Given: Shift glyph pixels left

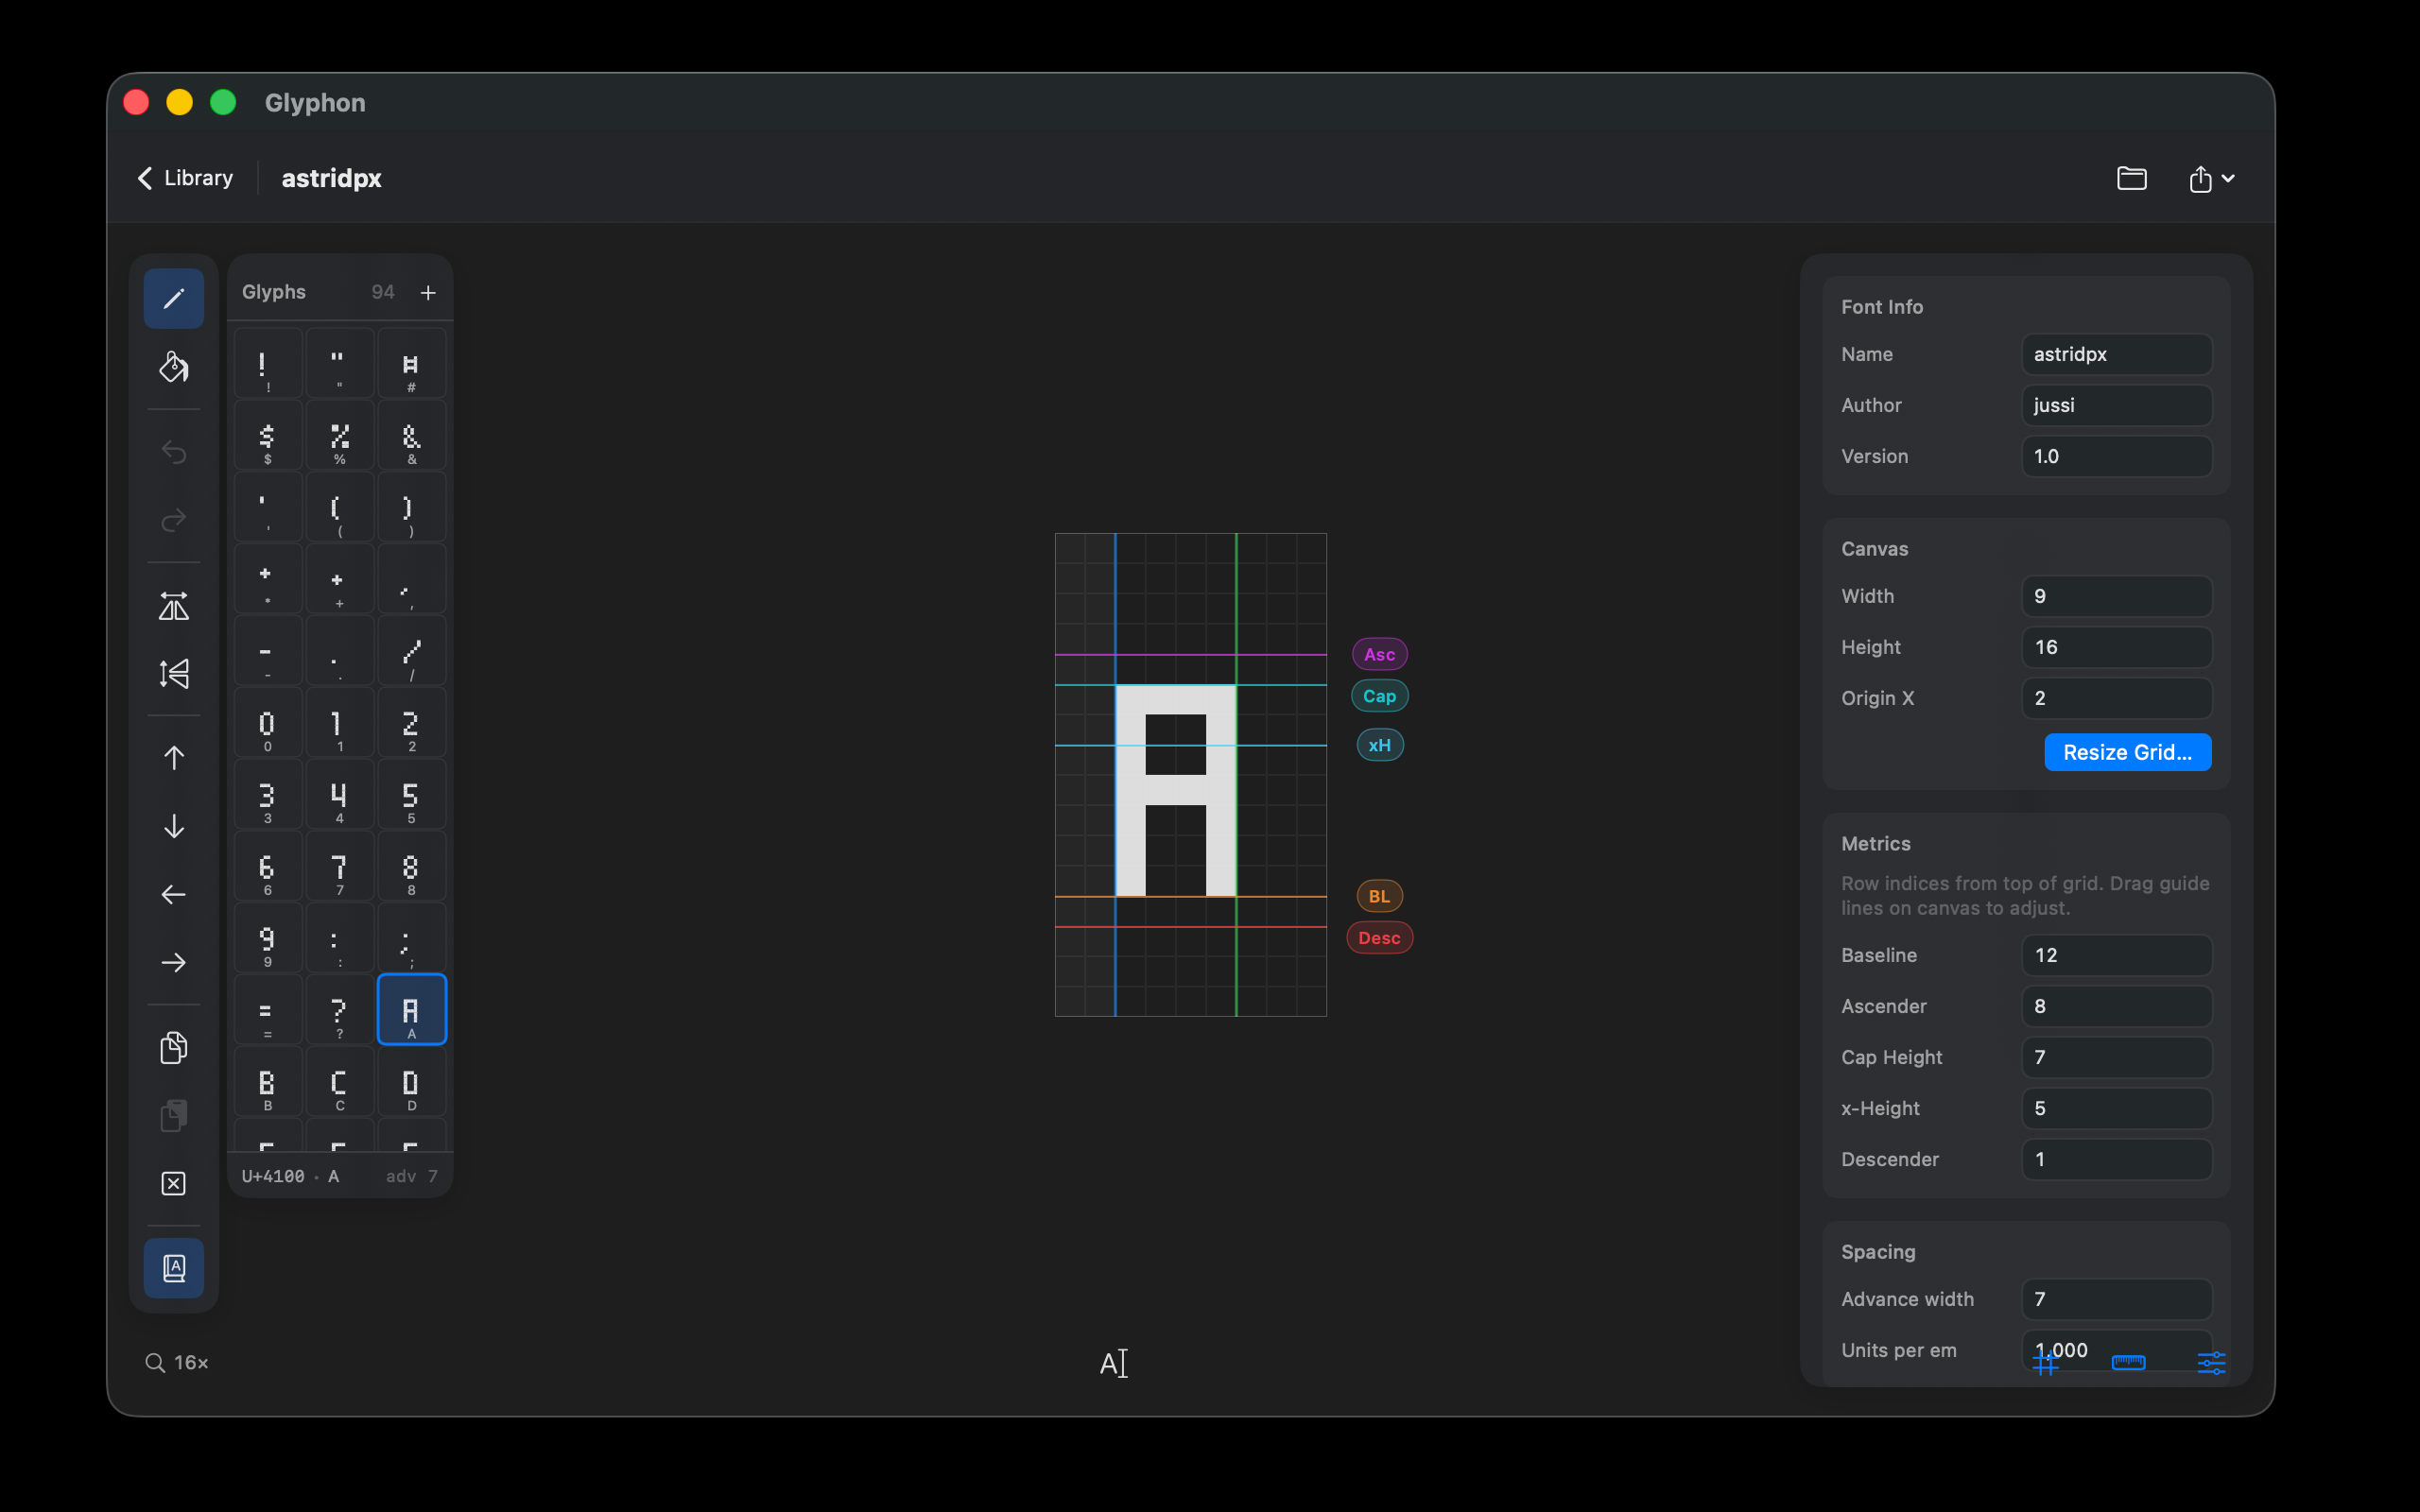Looking at the screenshot, I should click(174, 894).
